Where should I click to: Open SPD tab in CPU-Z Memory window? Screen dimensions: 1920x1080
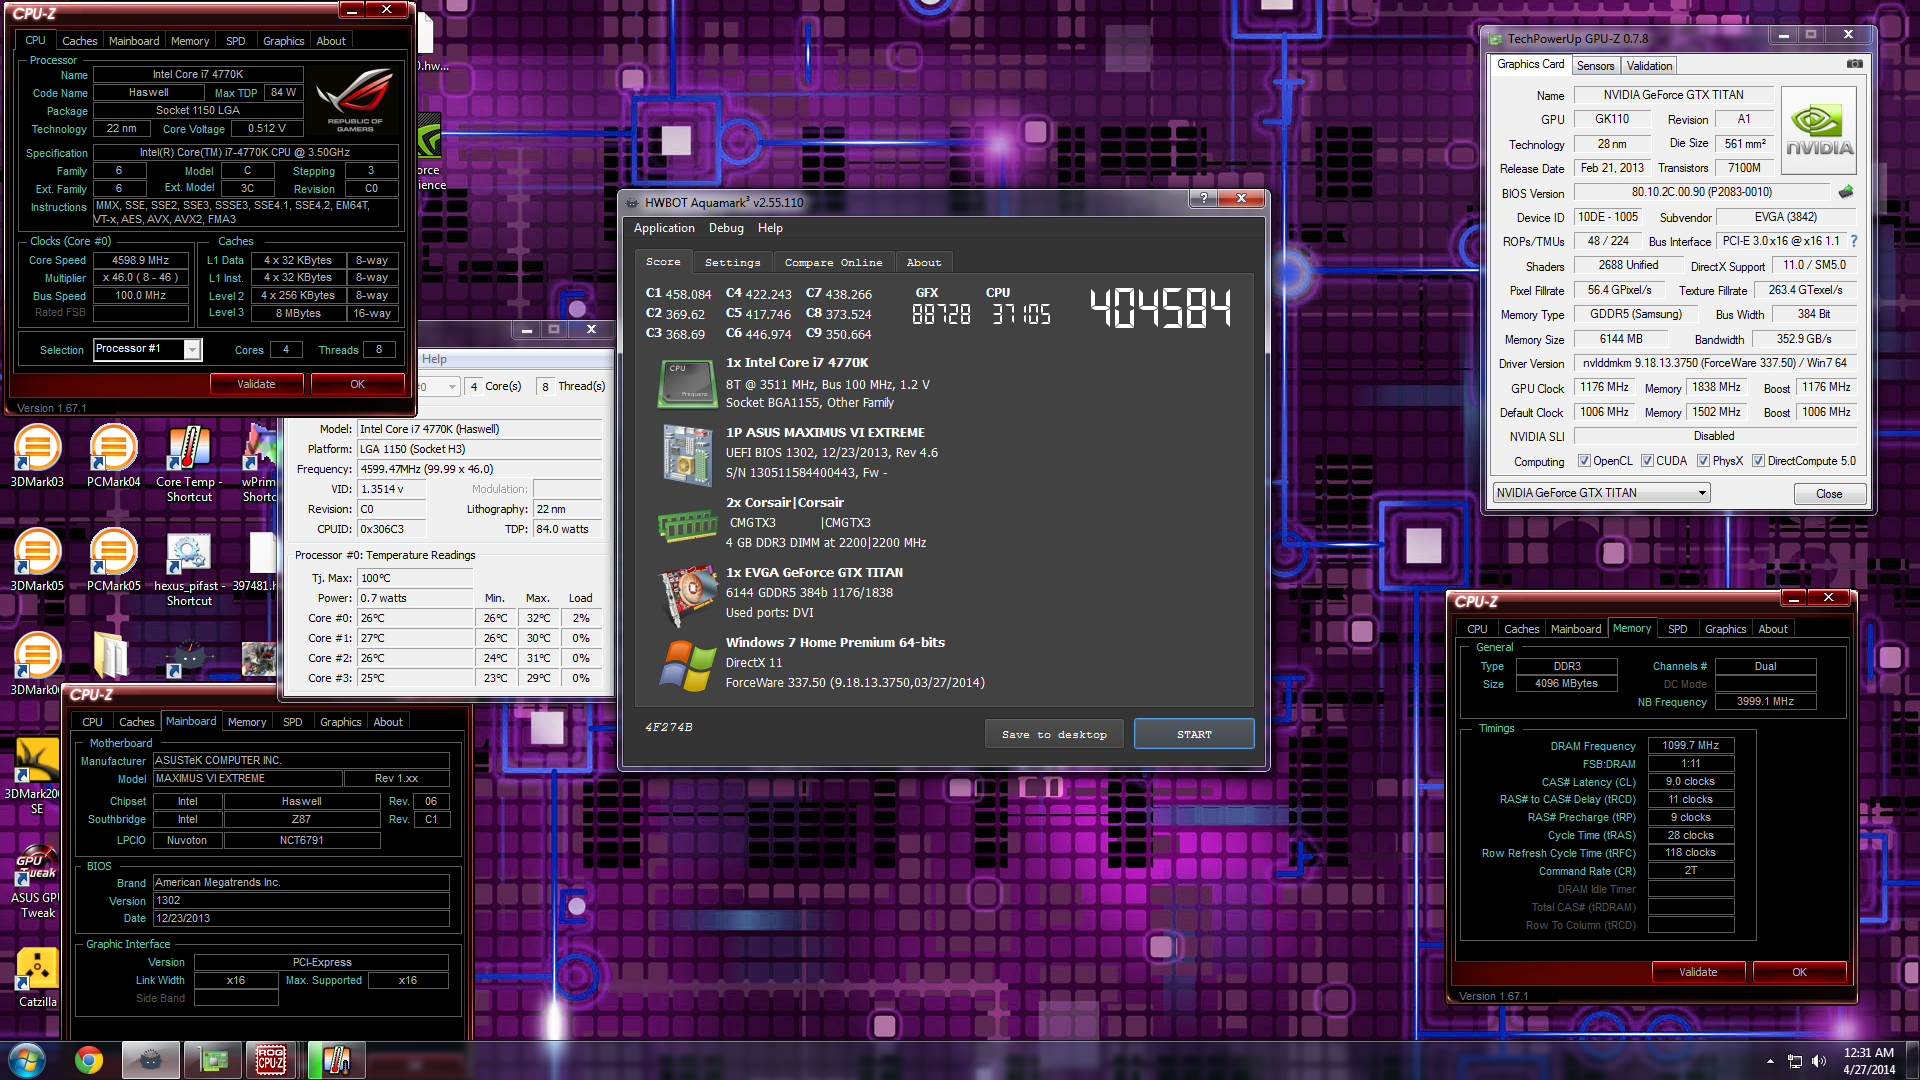1677,629
